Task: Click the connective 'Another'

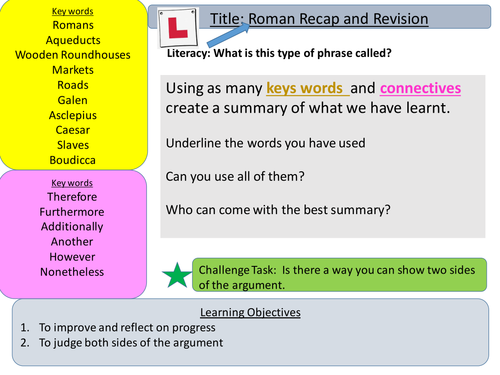Action: 72,242
